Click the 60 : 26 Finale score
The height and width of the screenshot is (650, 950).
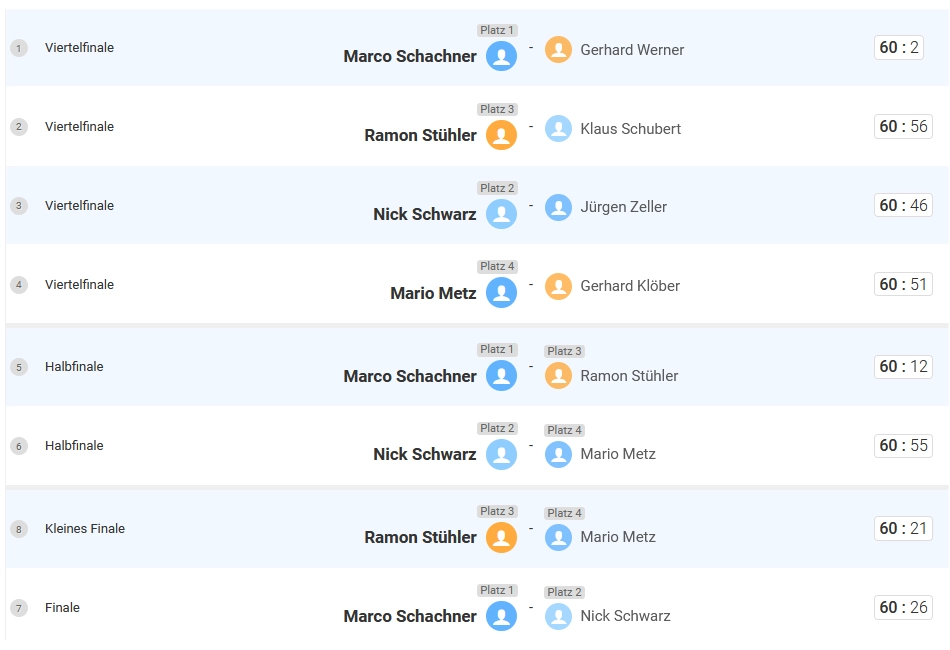pos(903,607)
